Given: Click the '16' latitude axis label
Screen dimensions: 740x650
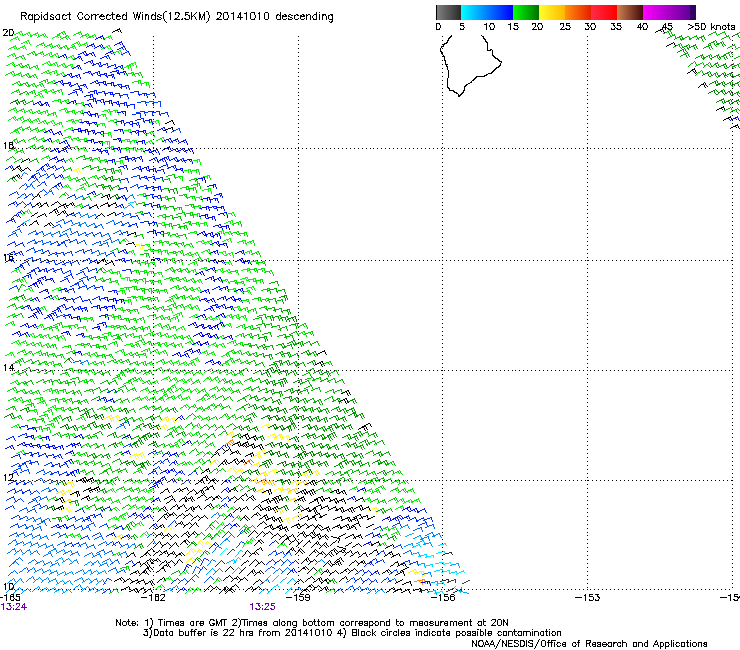Looking at the screenshot, I should click(x=8, y=257).
